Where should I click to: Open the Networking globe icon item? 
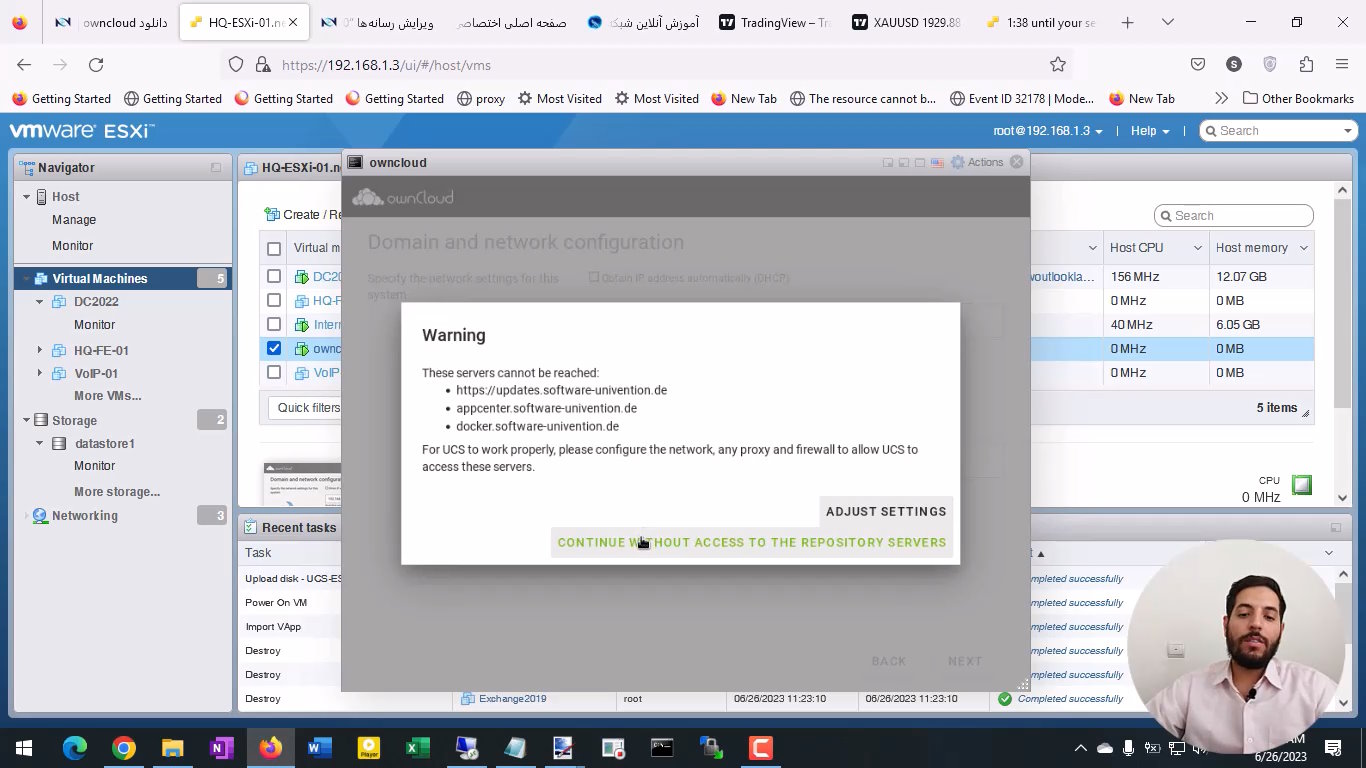(x=40, y=516)
